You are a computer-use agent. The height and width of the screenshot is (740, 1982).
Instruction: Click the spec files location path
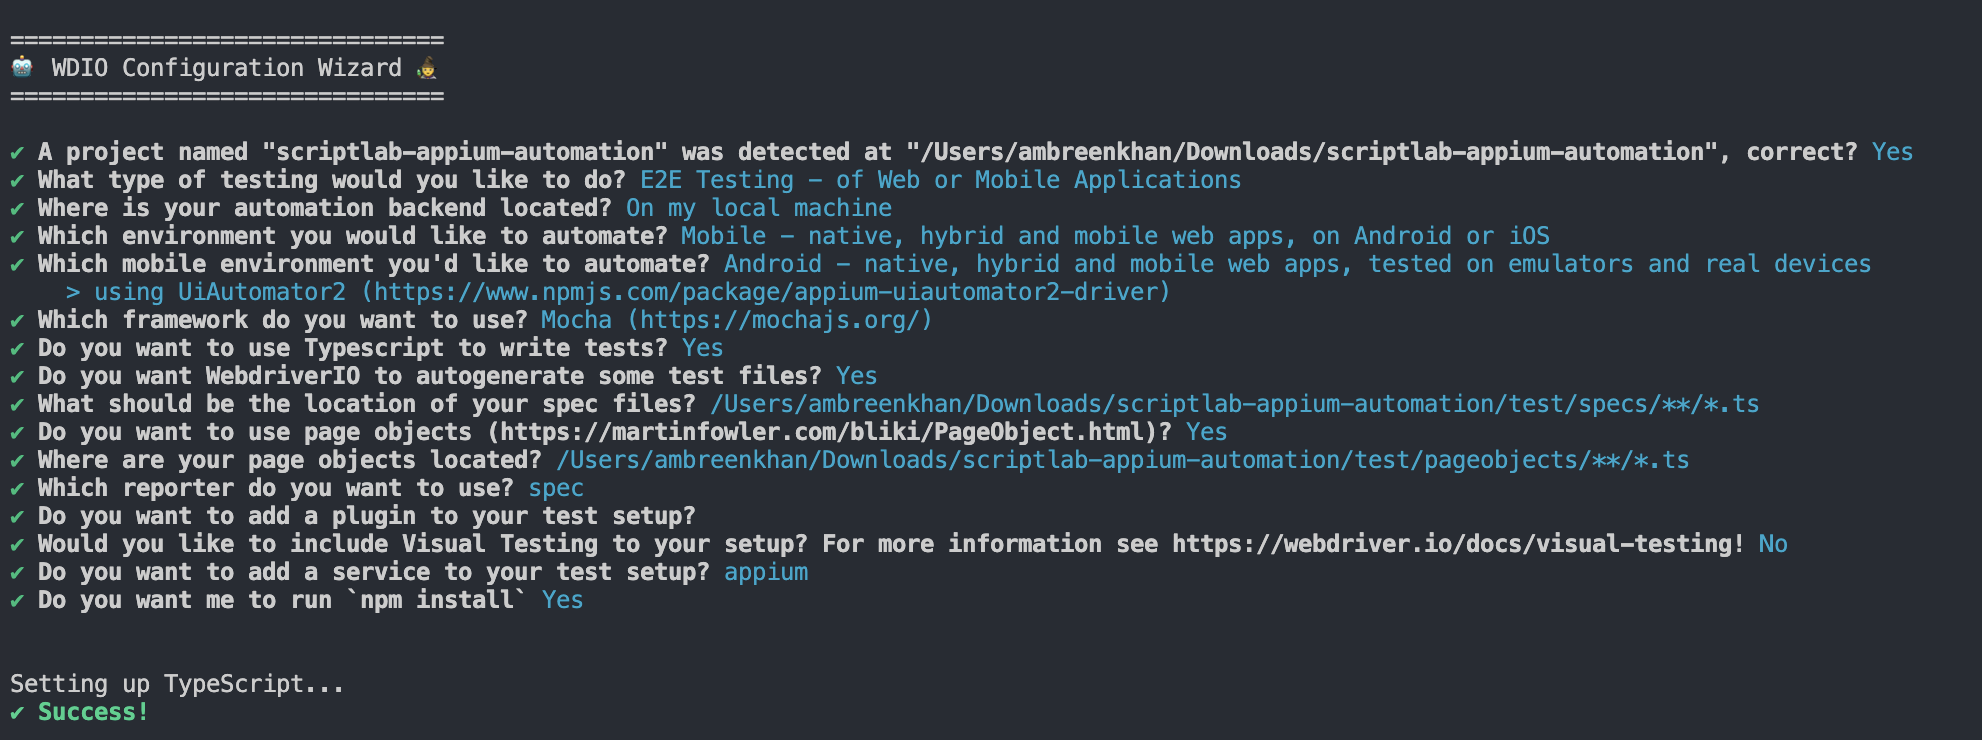pyautogui.click(x=1234, y=404)
